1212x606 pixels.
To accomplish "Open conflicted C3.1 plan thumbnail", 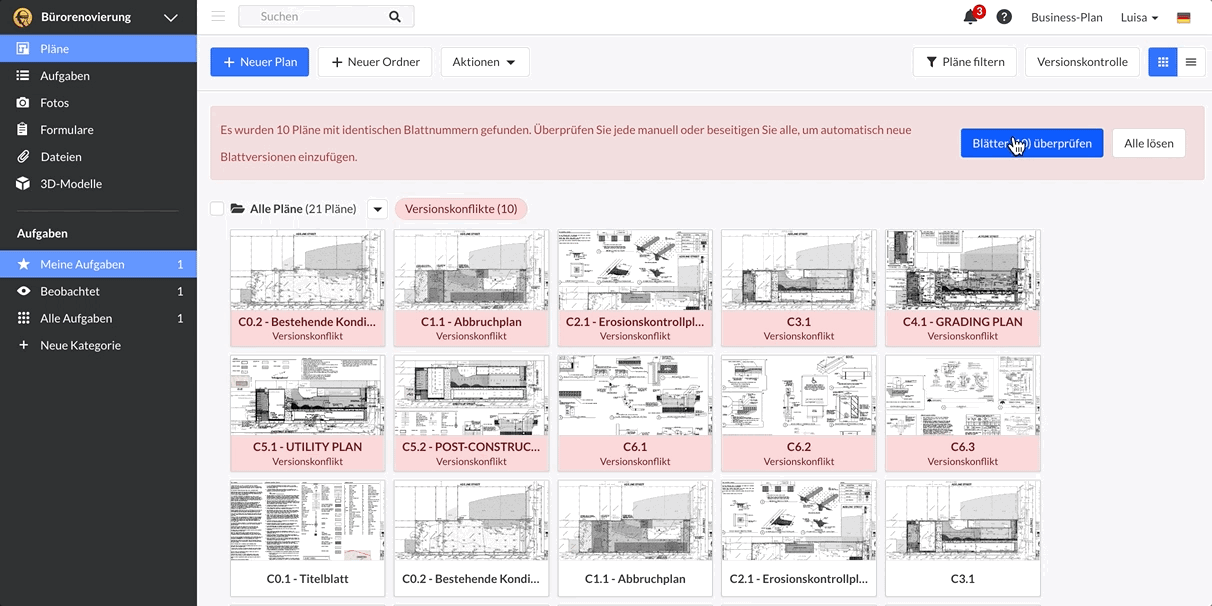I will pos(799,288).
